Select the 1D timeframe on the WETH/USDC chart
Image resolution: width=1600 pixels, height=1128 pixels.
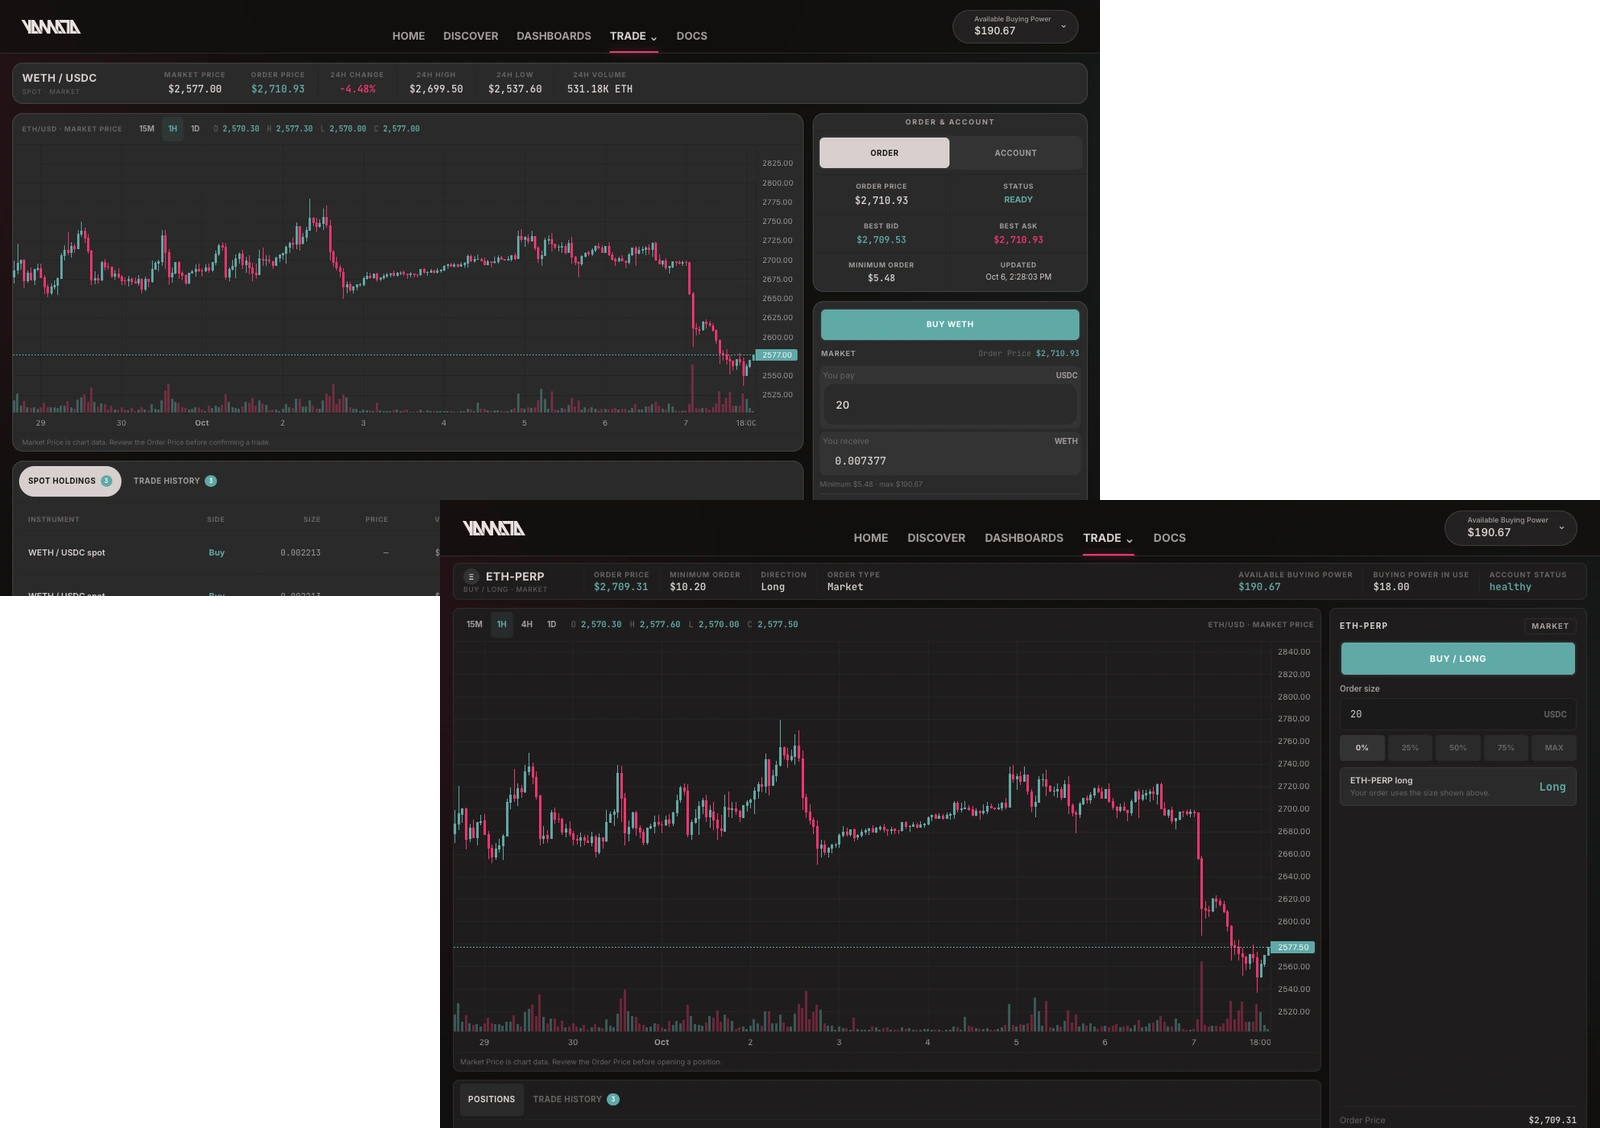[195, 129]
